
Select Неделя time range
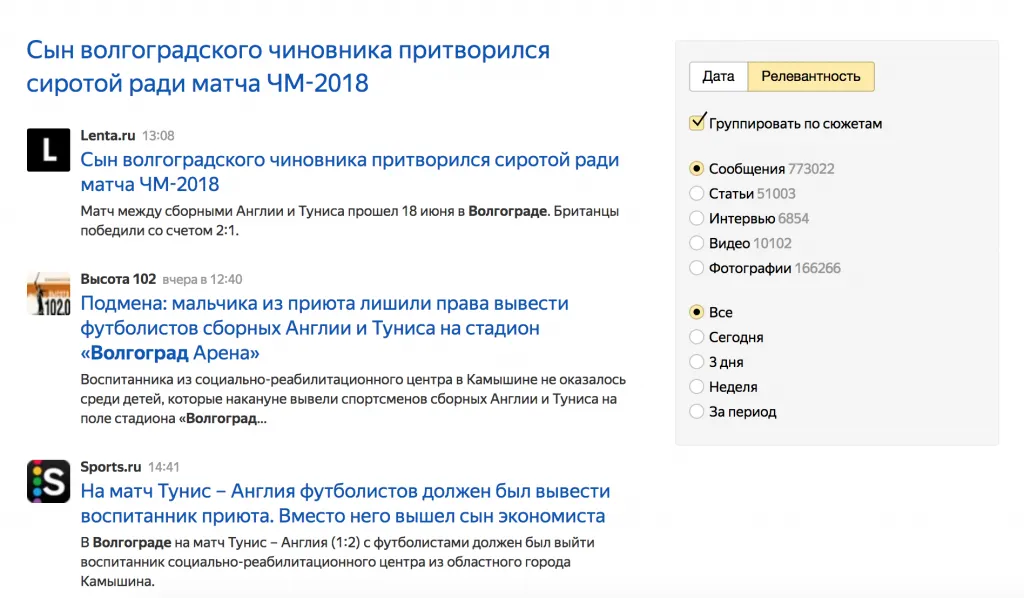[x=697, y=387]
